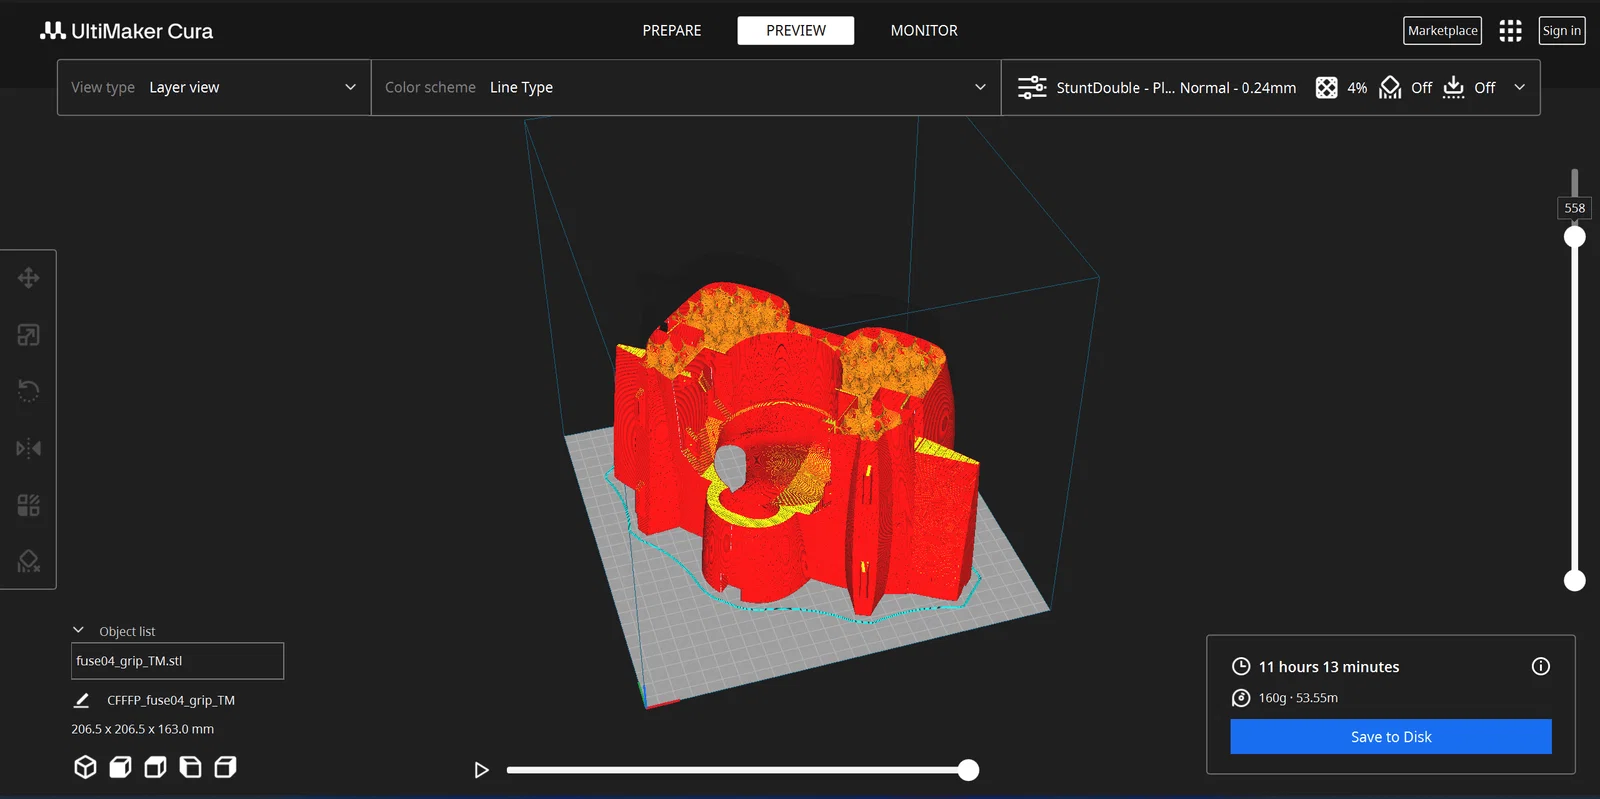Click the job name CFFFP_fuse04_grip_TM
The image size is (1600, 799).
tap(171, 701)
